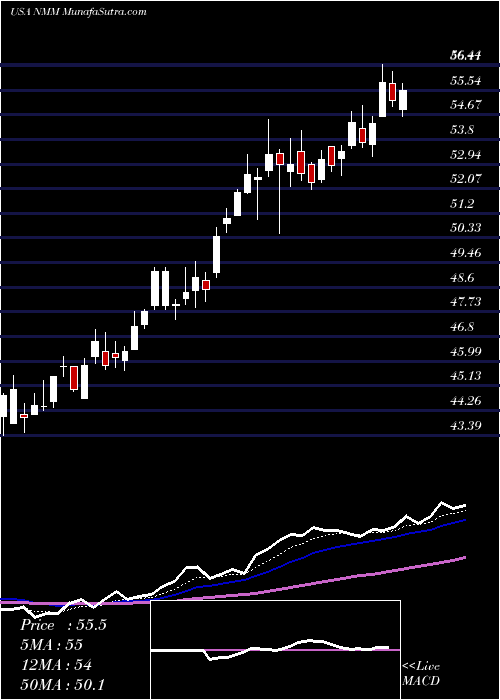Click the 55.54 price axis label
The width and height of the screenshot is (500, 700).
(x=466, y=81)
